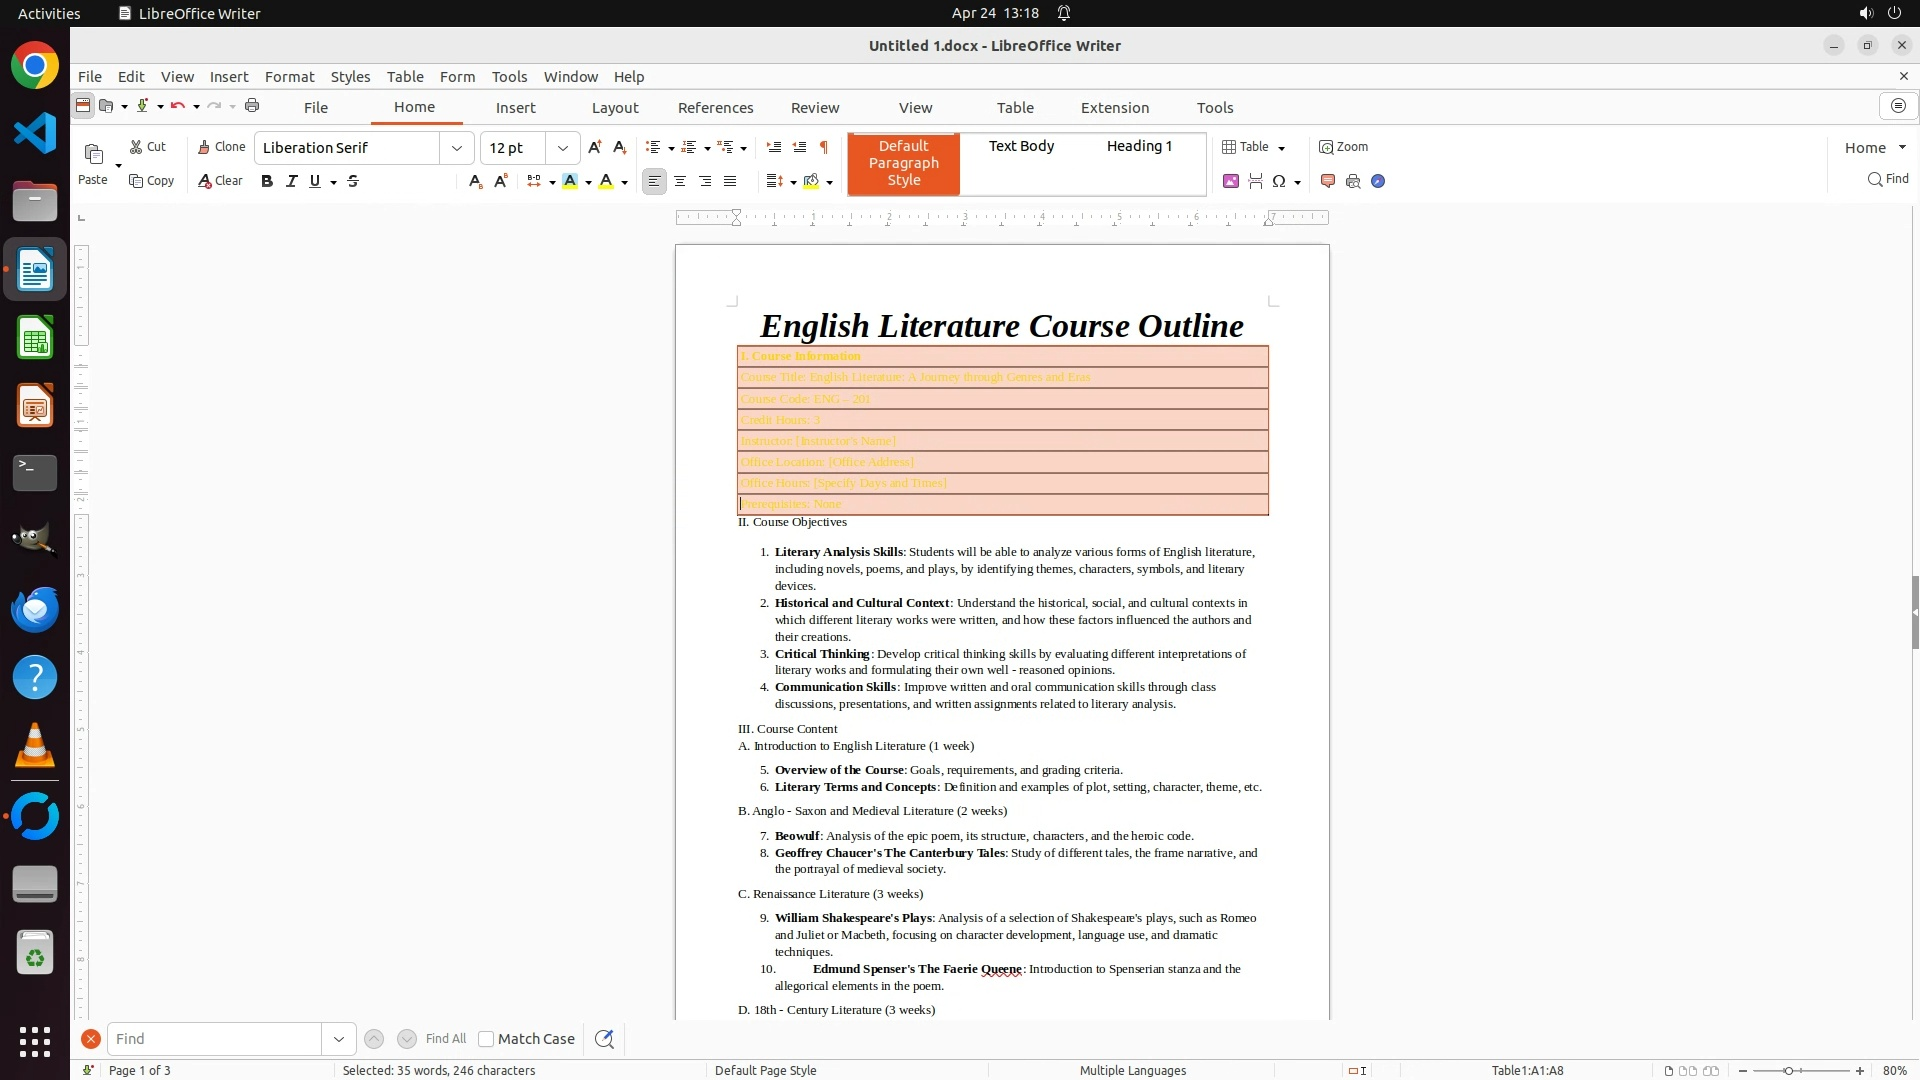Click the Clone formatting button
This screenshot has width=1920, height=1080.
coord(221,147)
